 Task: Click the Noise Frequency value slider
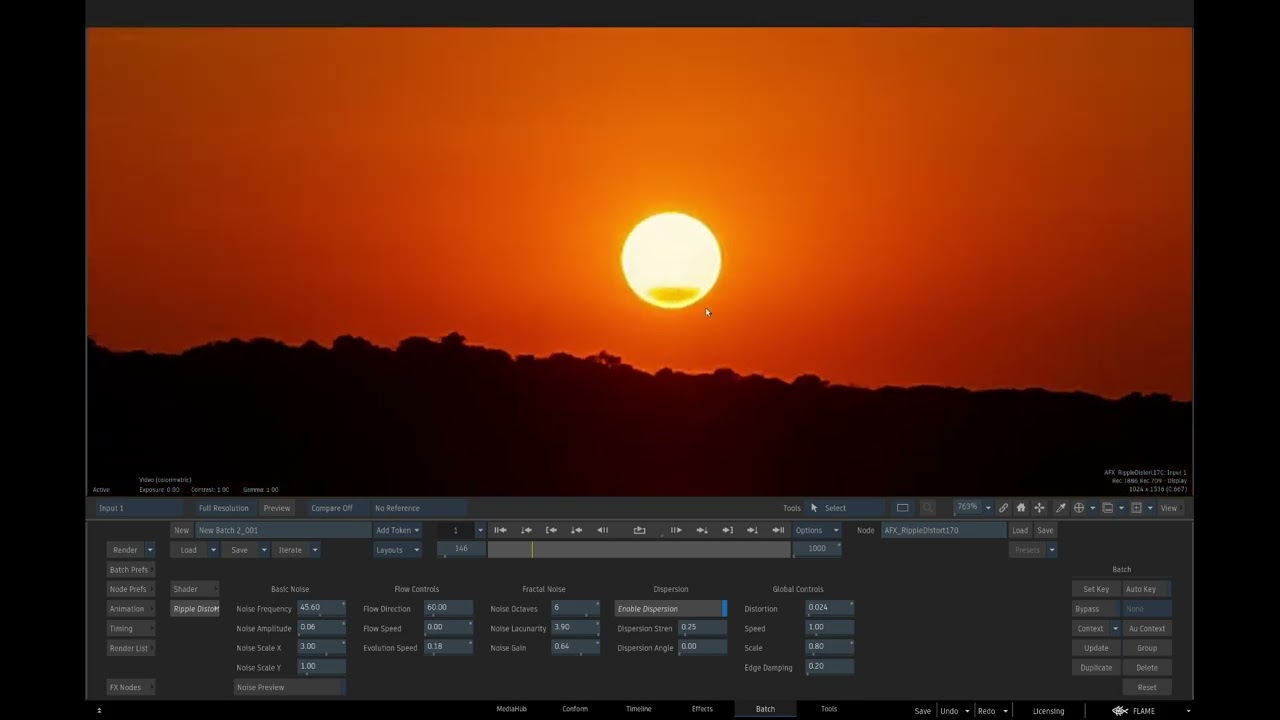click(321, 608)
